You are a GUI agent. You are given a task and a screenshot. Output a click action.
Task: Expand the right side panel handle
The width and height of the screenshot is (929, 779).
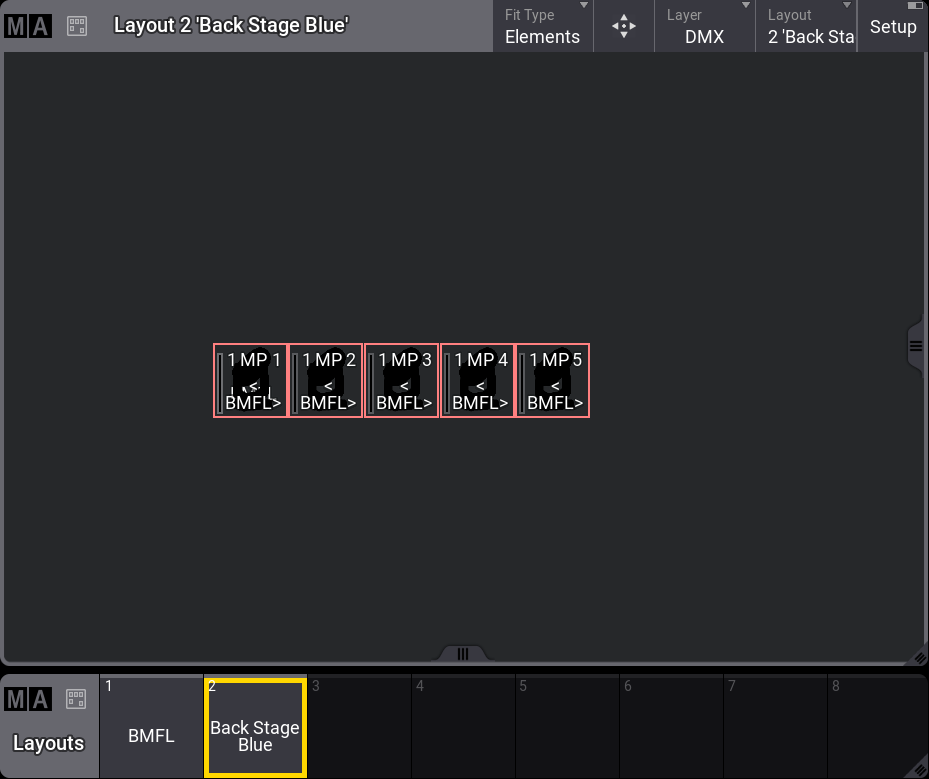[916, 347]
